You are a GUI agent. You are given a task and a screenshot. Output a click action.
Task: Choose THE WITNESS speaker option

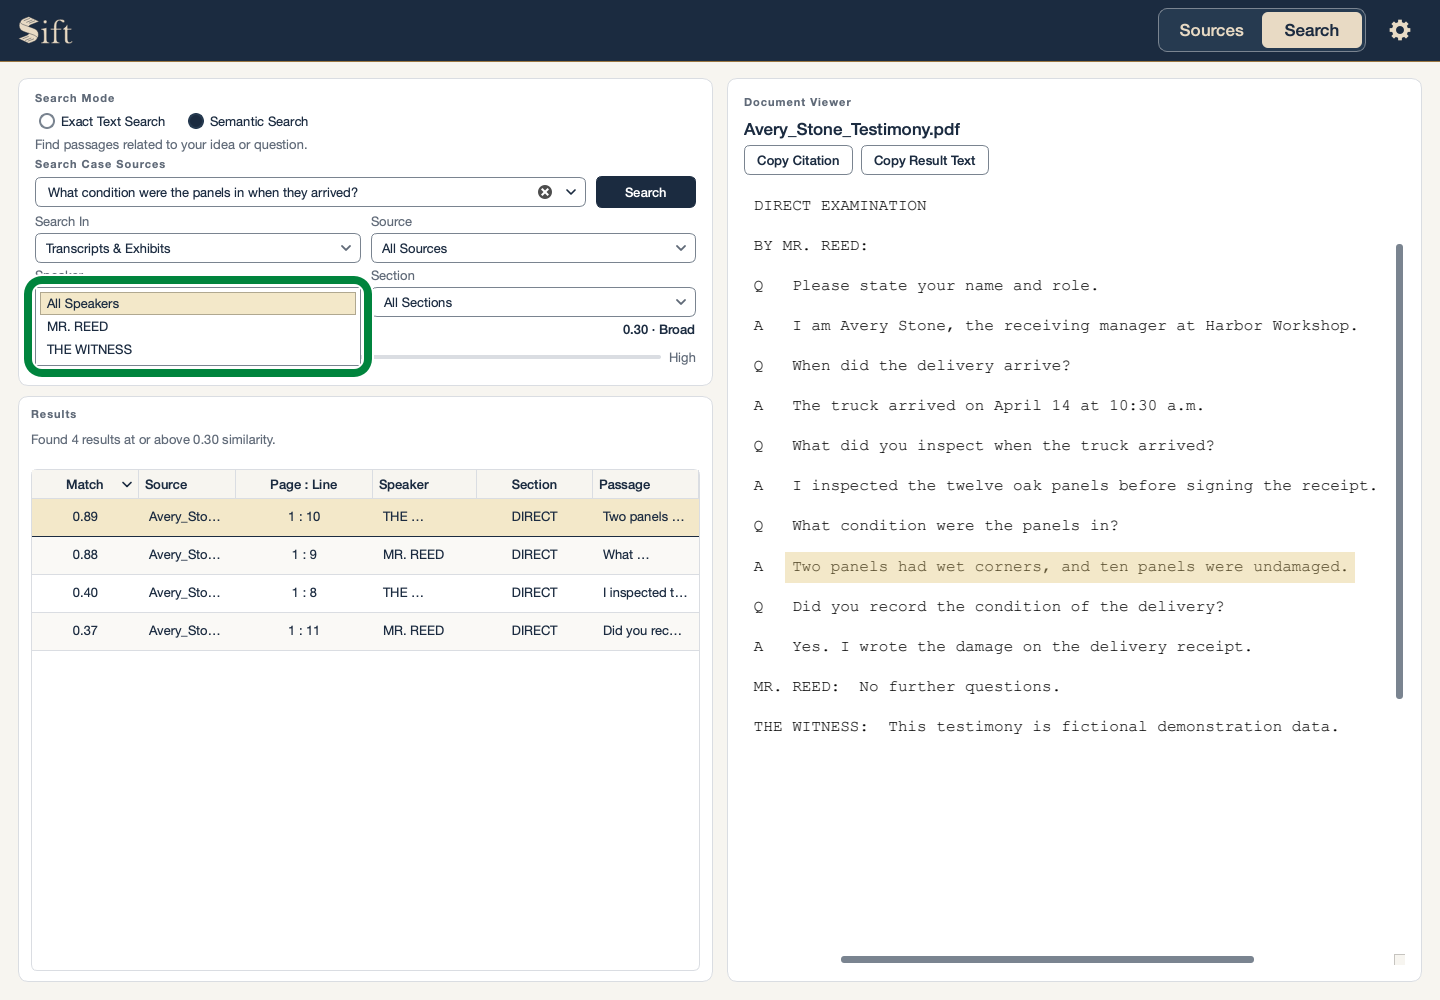coord(198,350)
